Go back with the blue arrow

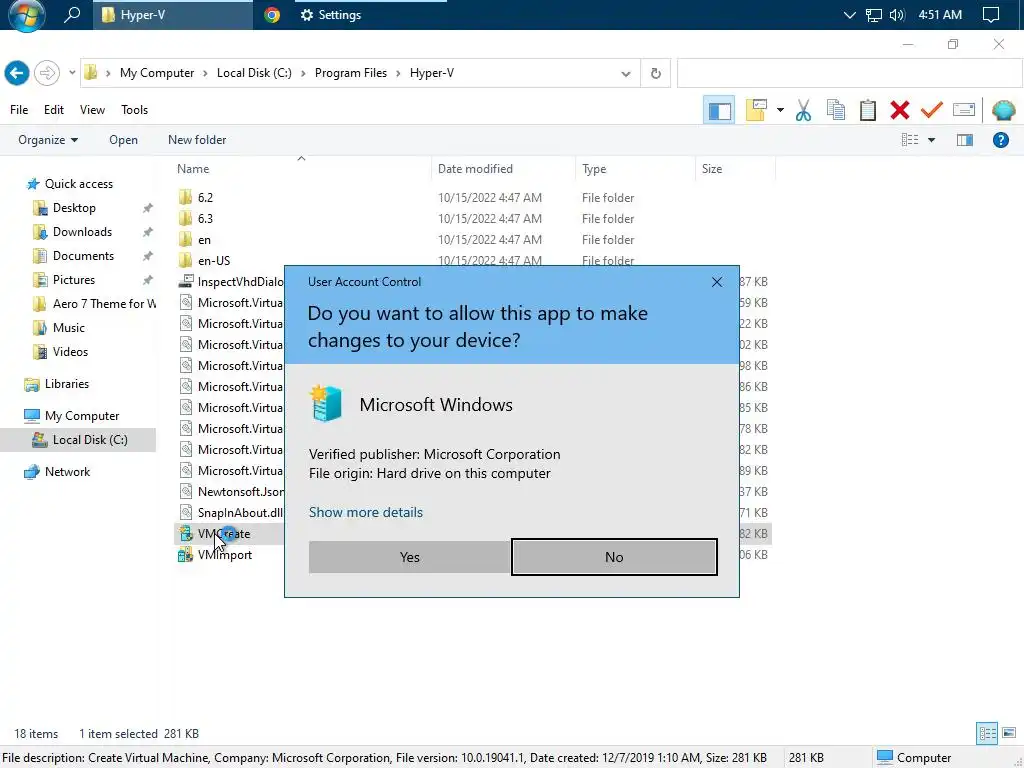coord(17,73)
